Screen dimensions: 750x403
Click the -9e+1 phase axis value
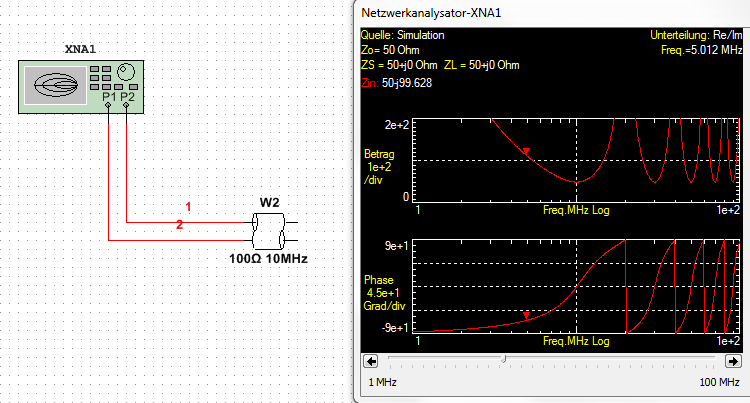tap(395, 328)
